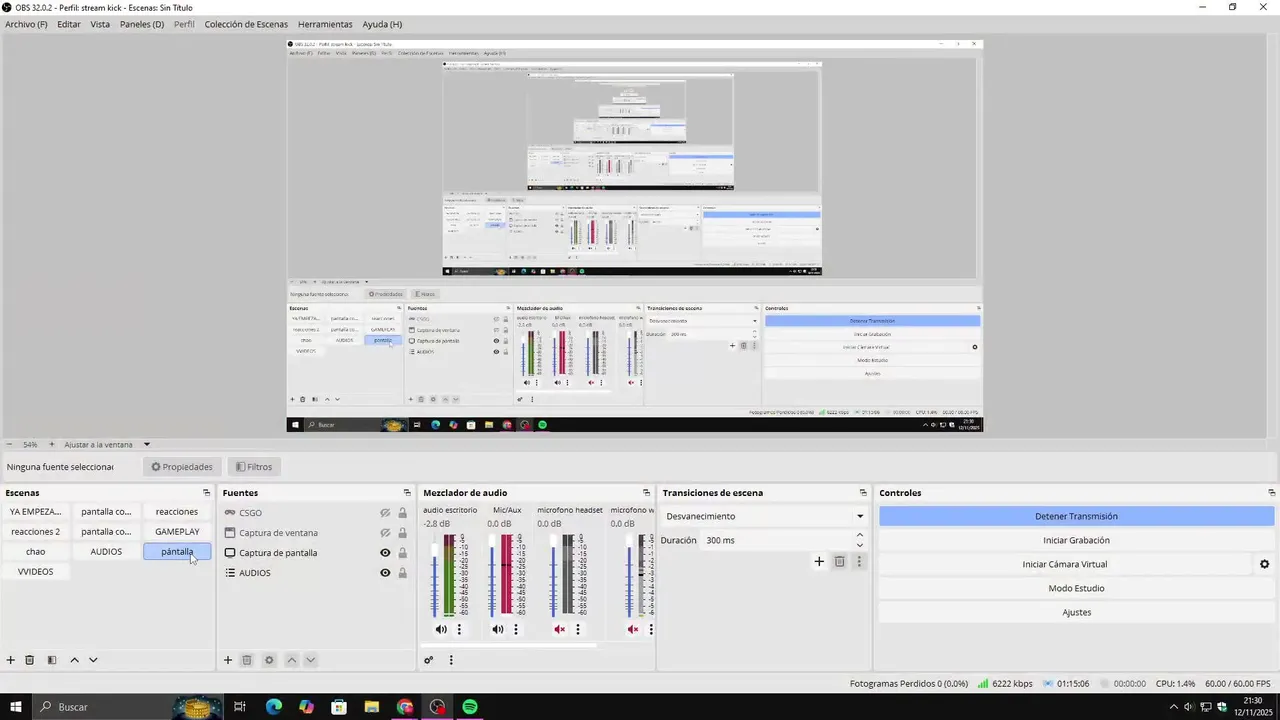Screen dimensions: 1280x720
Task: Open File Explorer from the taskbar
Action: click(371, 707)
